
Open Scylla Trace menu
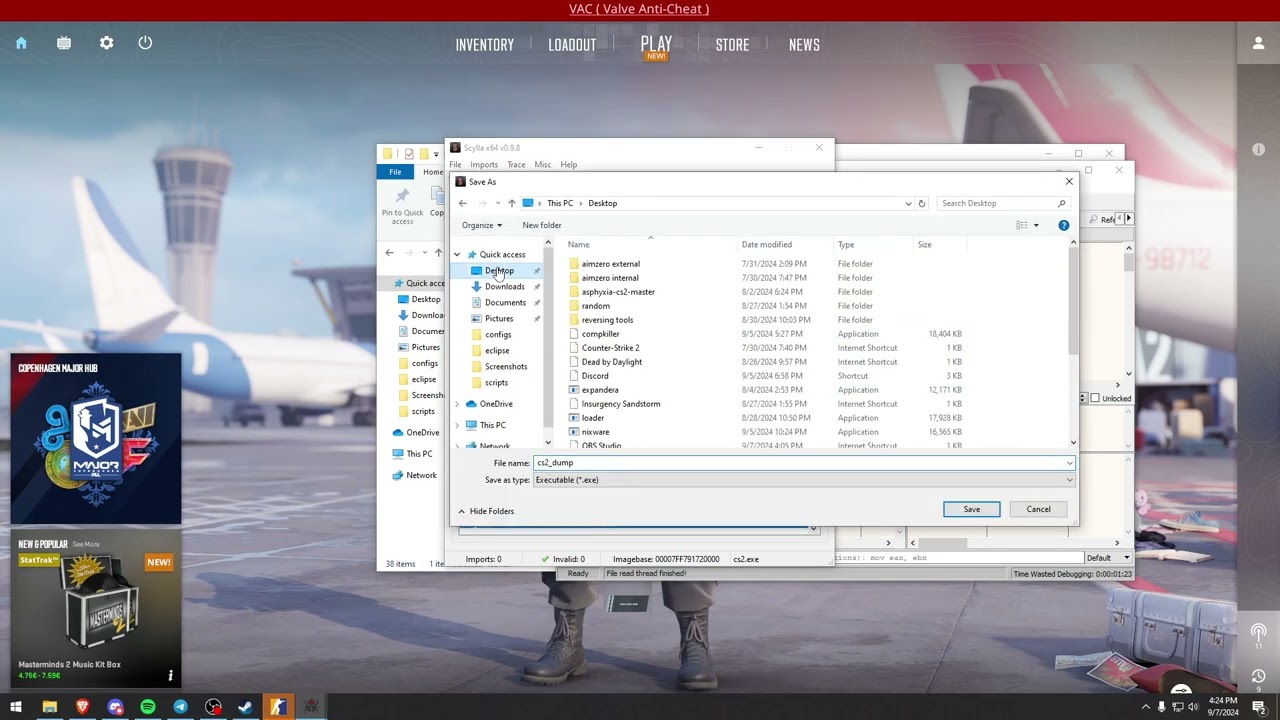pos(516,164)
